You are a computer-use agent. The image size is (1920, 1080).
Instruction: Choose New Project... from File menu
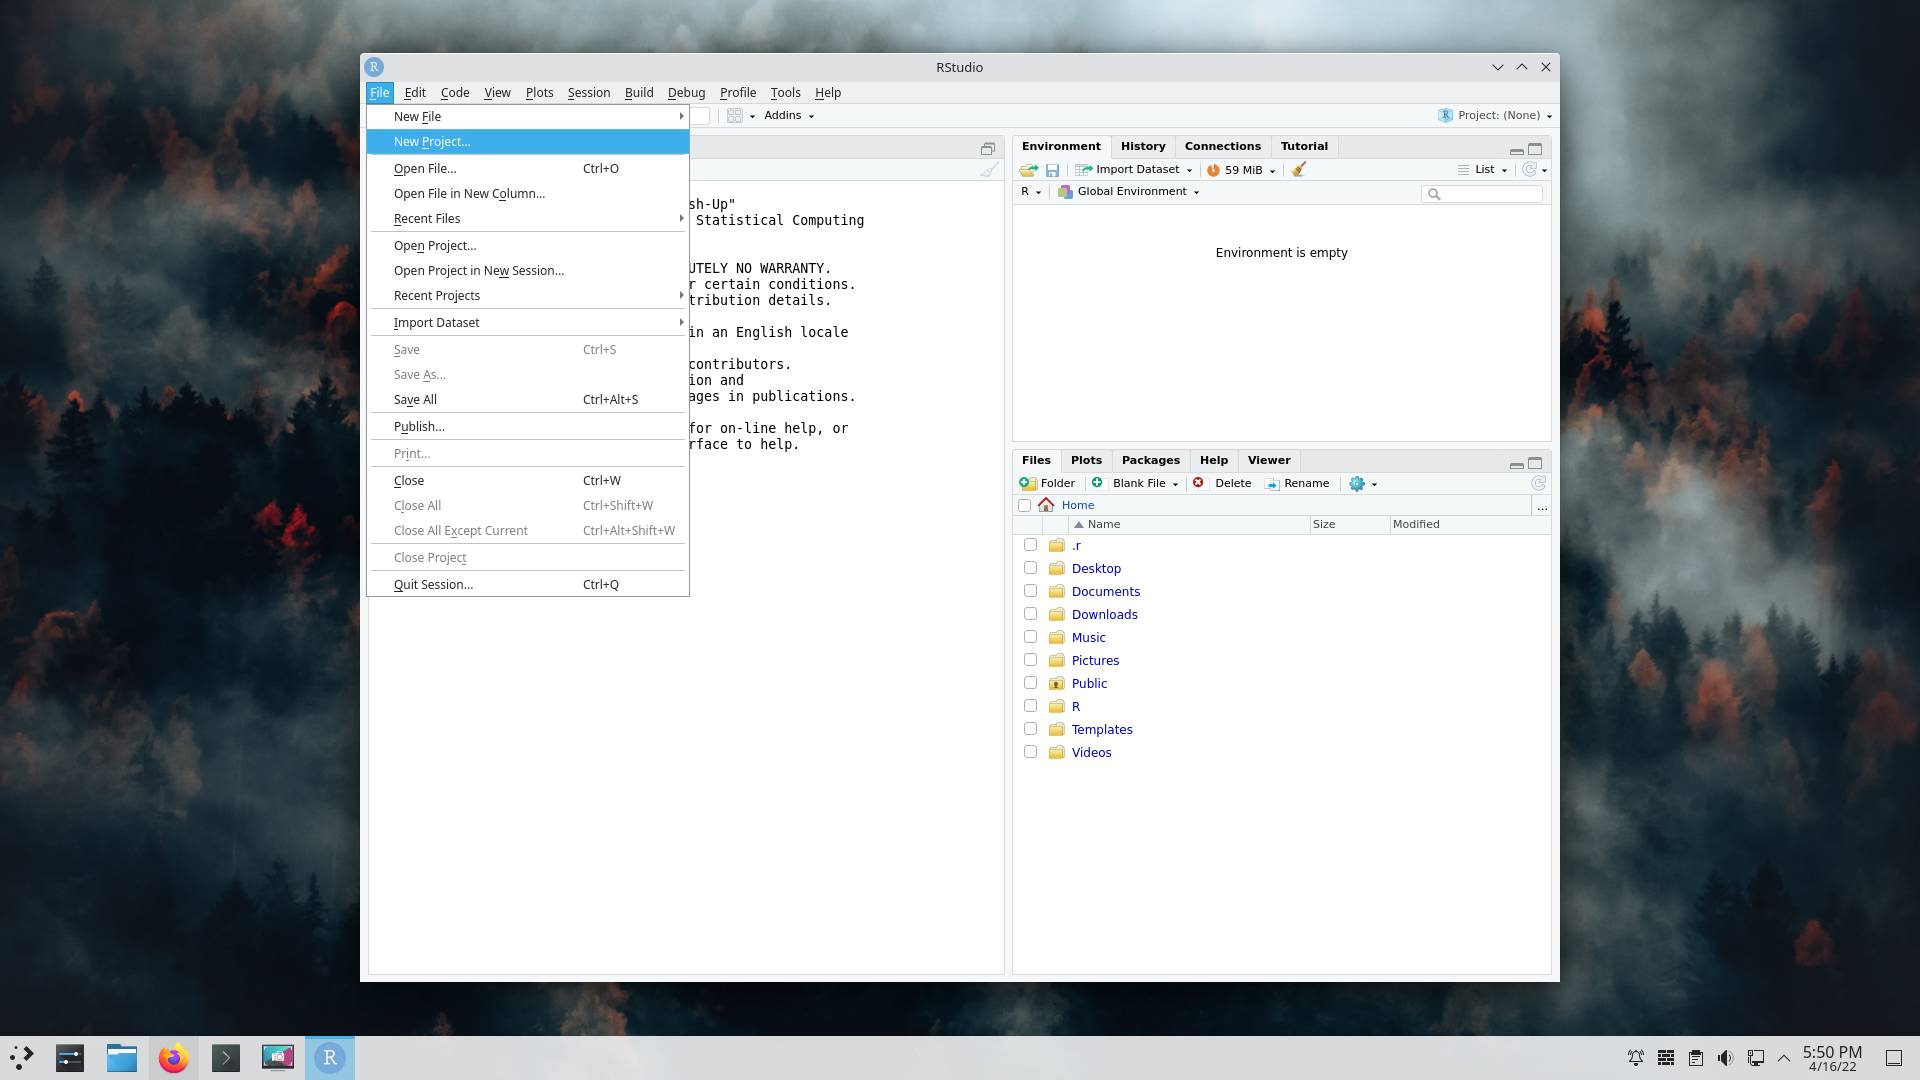pyautogui.click(x=431, y=142)
